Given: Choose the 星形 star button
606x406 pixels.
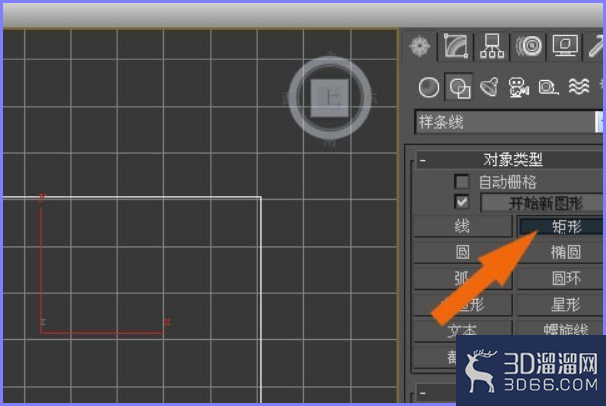Looking at the screenshot, I should point(560,304).
